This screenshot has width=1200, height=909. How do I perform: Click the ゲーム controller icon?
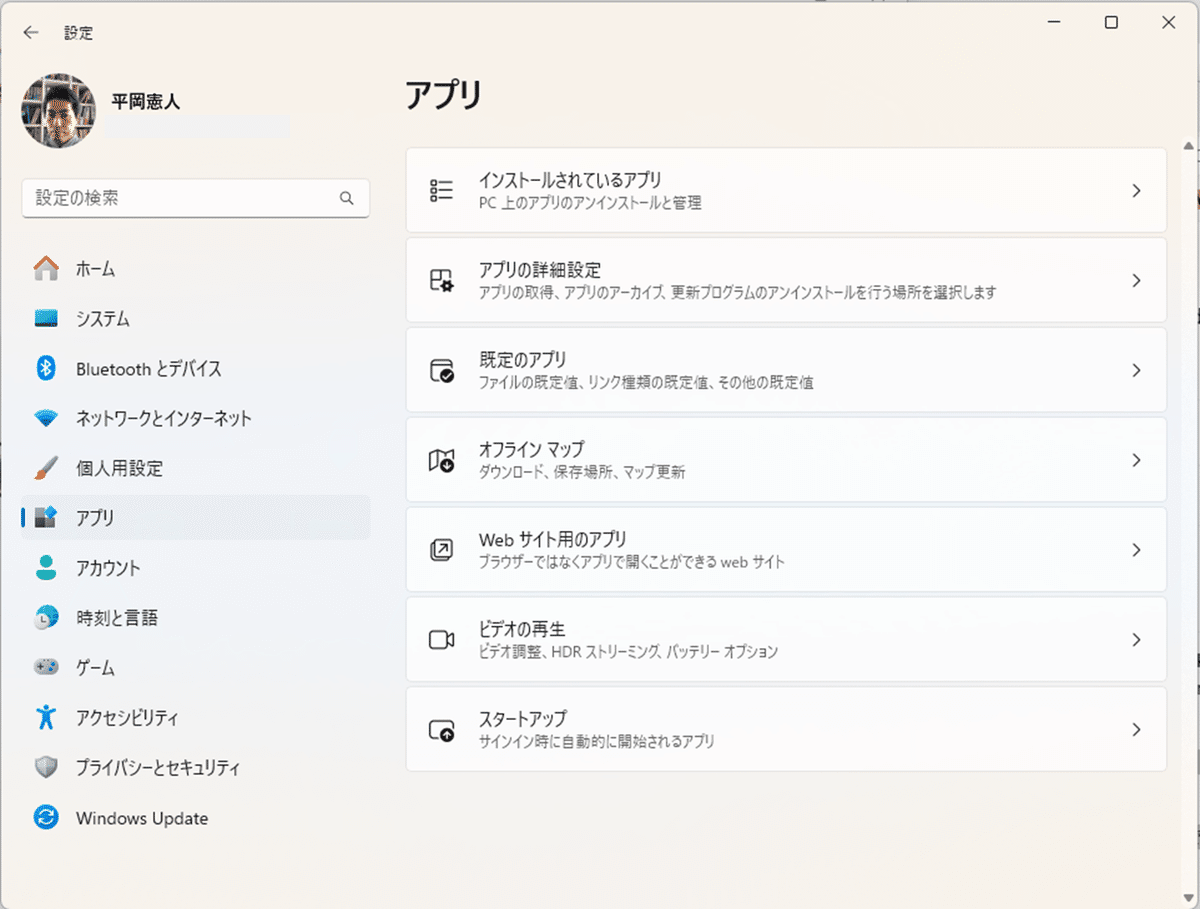(x=46, y=667)
